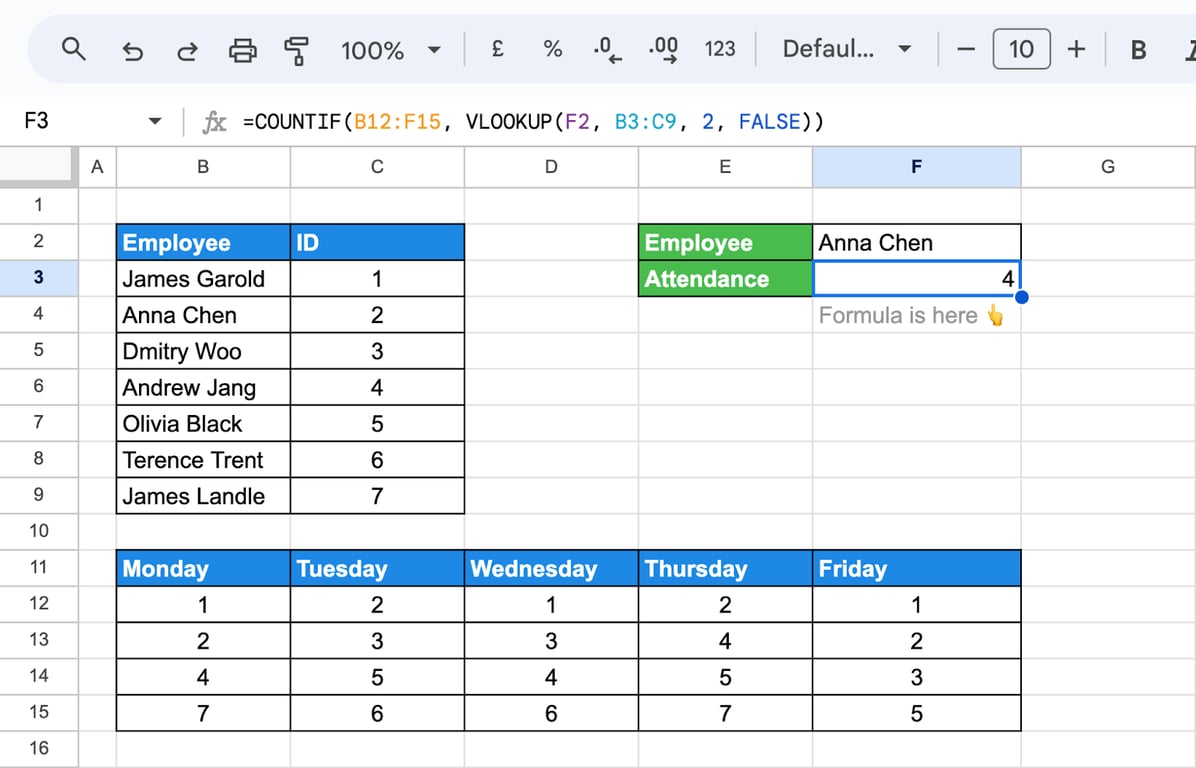Open more number formats 123
The image size is (1196, 768).
tap(719, 50)
